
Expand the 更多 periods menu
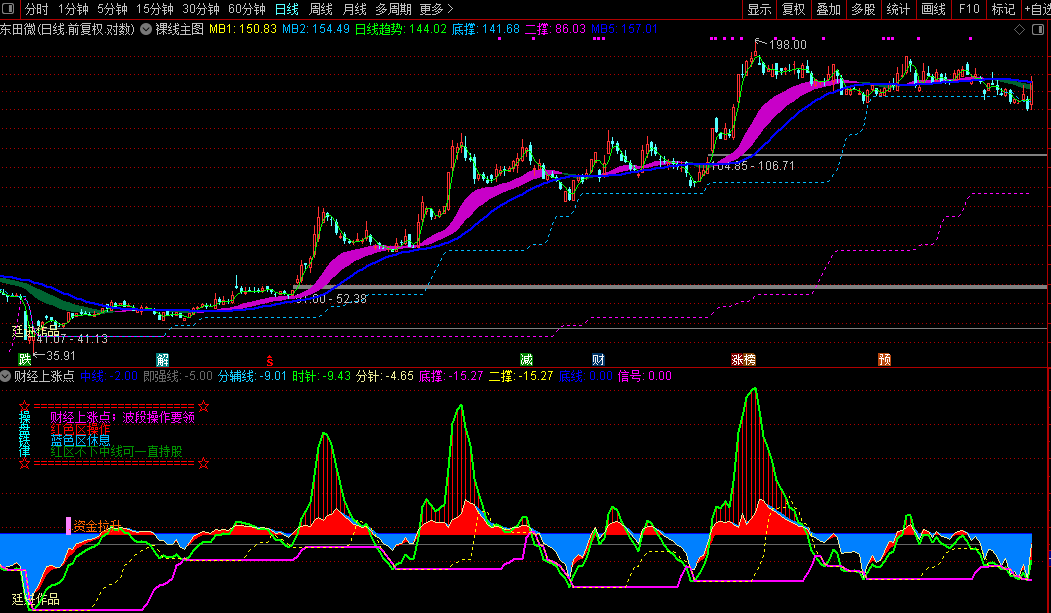coord(436,9)
